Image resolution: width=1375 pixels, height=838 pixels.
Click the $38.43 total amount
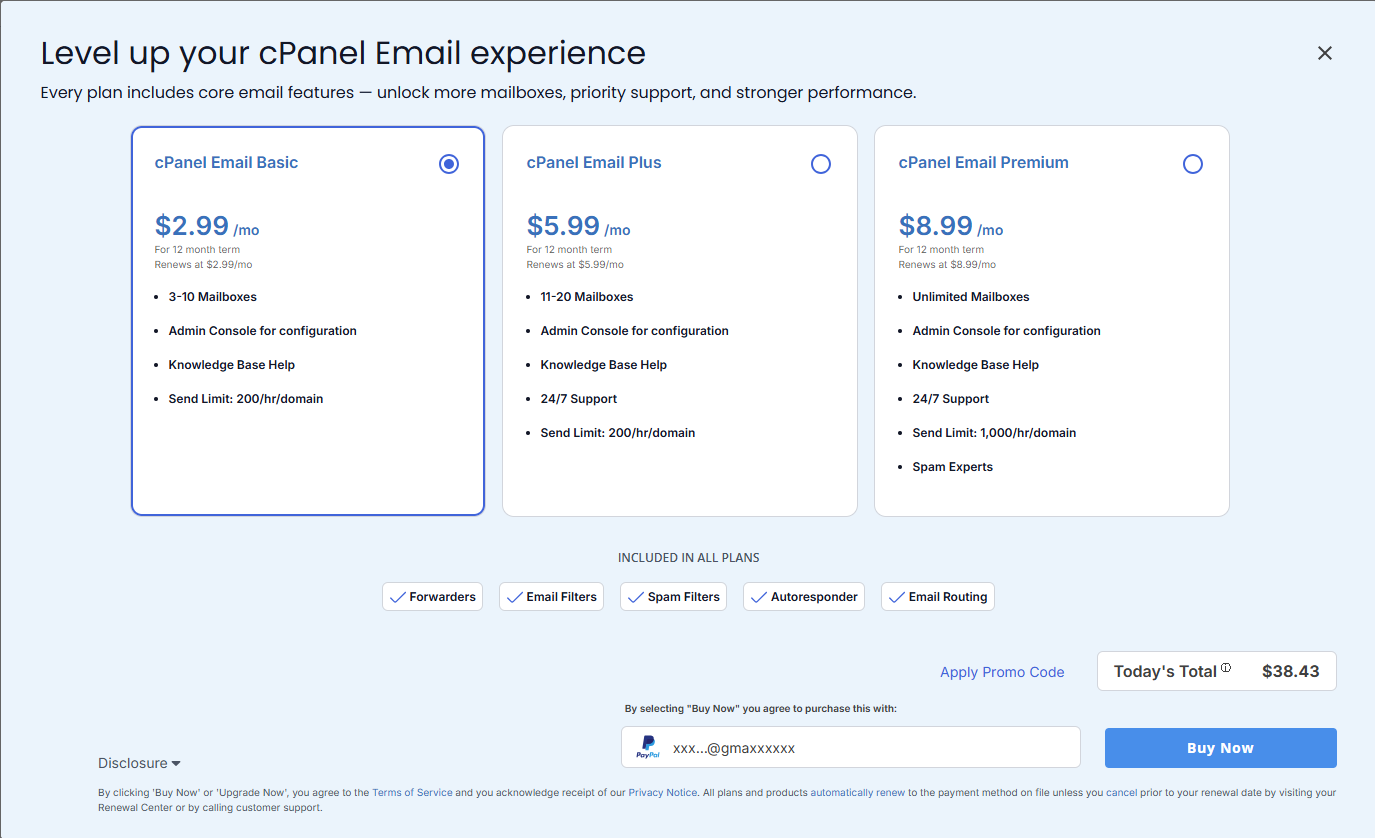tap(1290, 671)
